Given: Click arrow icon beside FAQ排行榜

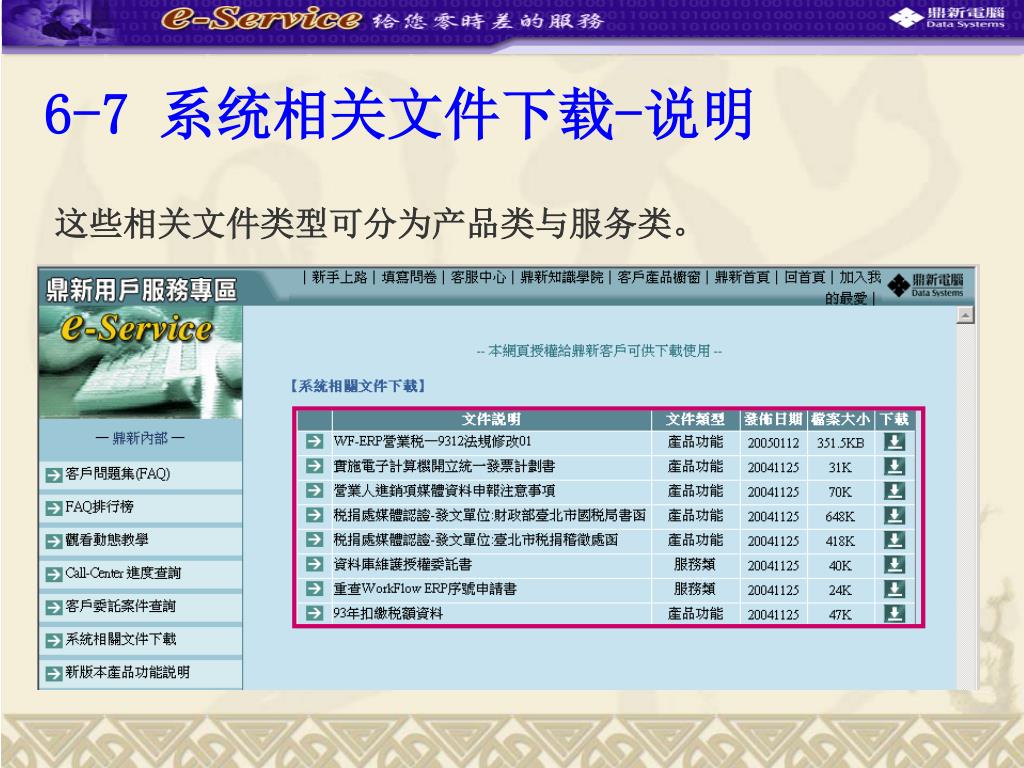Looking at the screenshot, I should (54, 508).
